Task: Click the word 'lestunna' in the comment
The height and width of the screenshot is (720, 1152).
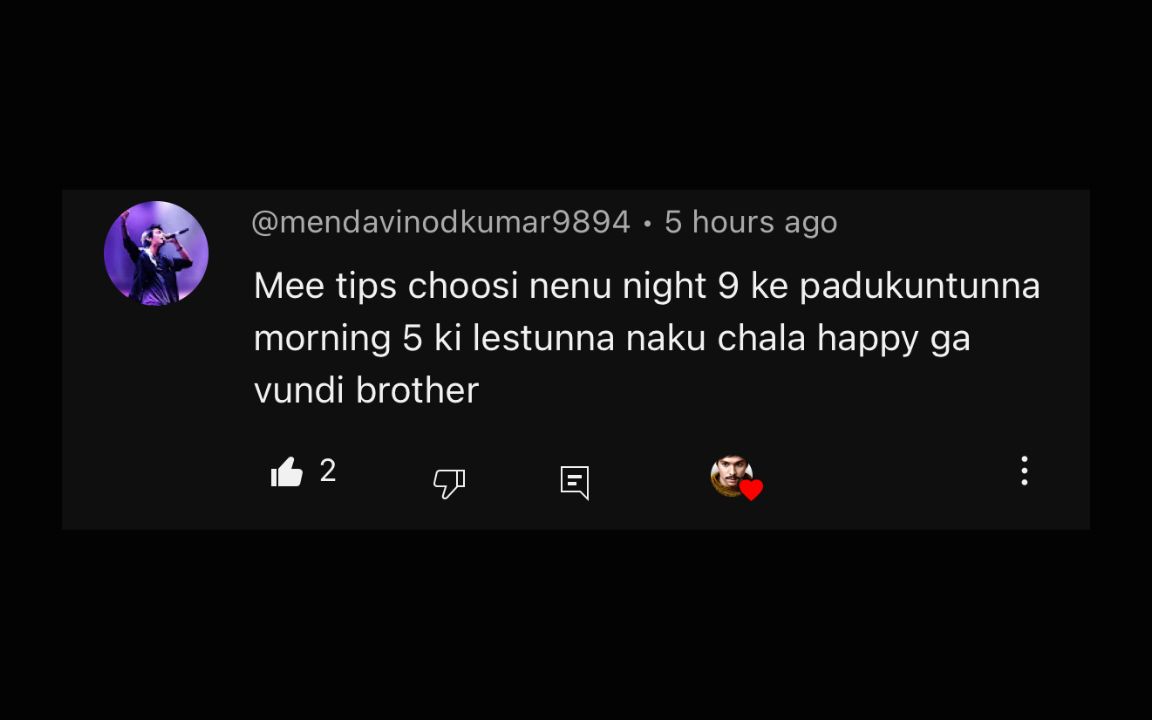Action: coord(543,339)
